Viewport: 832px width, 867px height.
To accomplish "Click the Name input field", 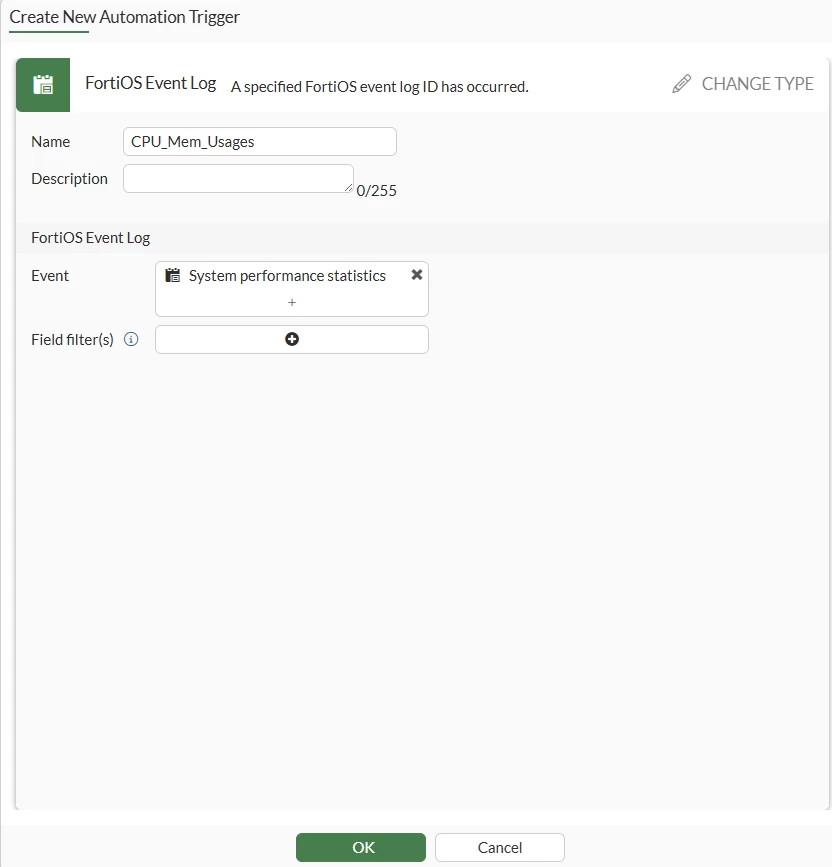I will click(x=259, y=142).
